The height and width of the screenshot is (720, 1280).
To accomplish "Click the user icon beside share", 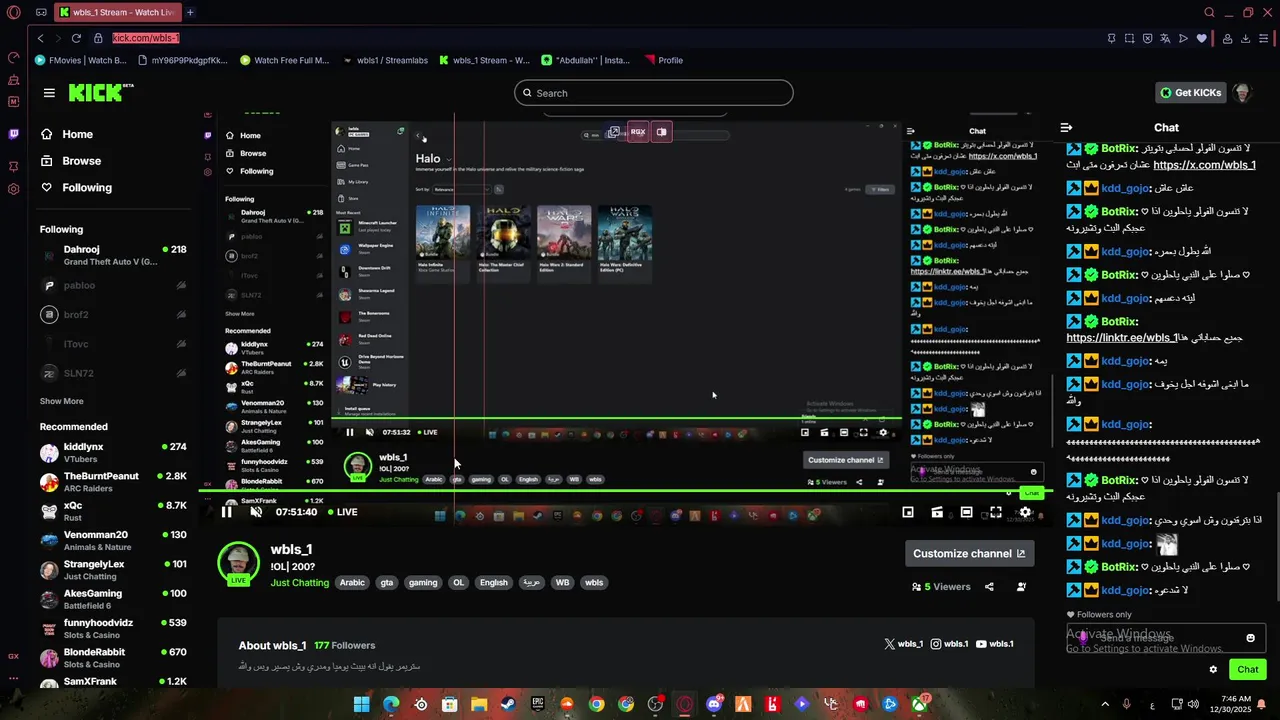I will point(1021,587).
